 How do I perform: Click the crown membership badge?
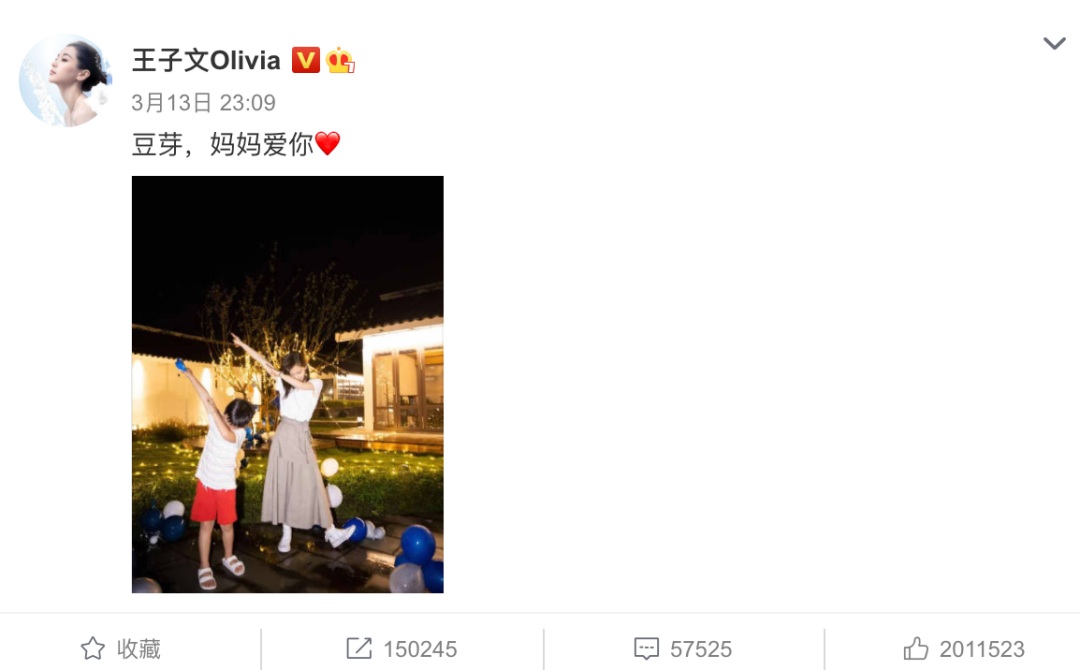click(340, 60)
